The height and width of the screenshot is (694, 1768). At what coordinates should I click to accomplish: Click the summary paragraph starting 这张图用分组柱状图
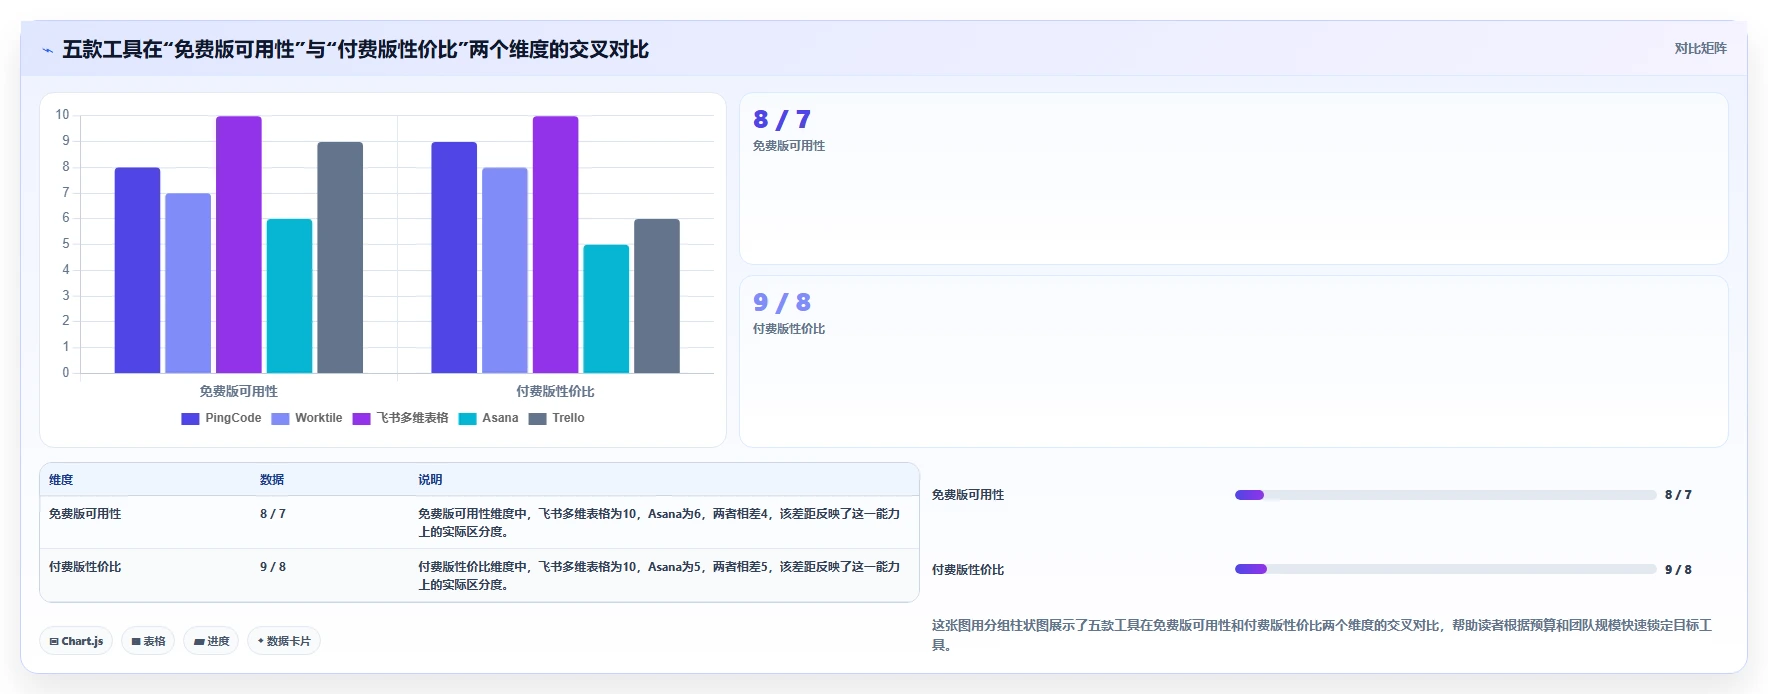[x=1322, y=635]
